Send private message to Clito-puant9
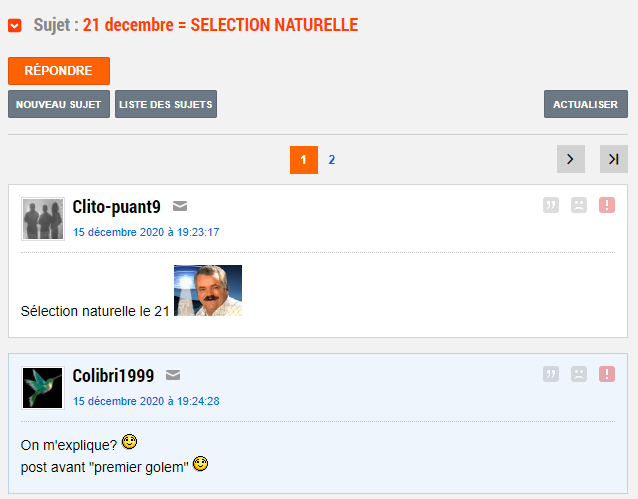Screen dimensions: 638x499 pos(180,207)
